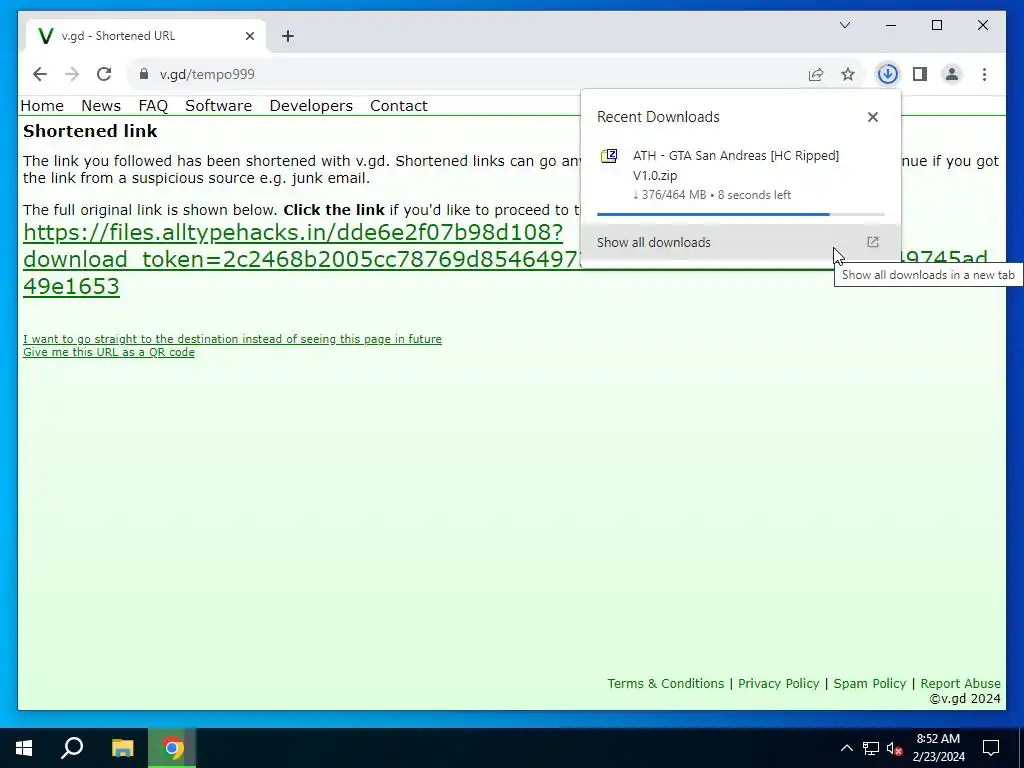Maximize the Chrome window
1024x768 pixels.
[936, 25]
